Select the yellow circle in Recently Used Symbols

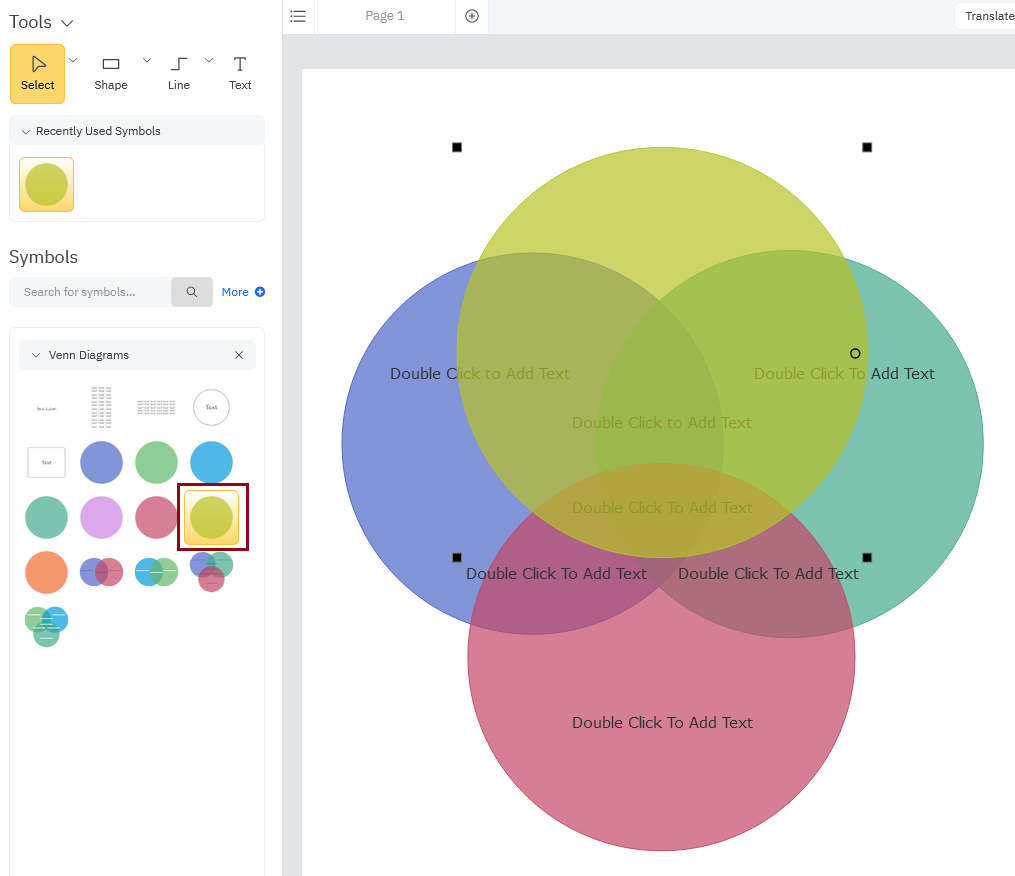click(46, 184)
